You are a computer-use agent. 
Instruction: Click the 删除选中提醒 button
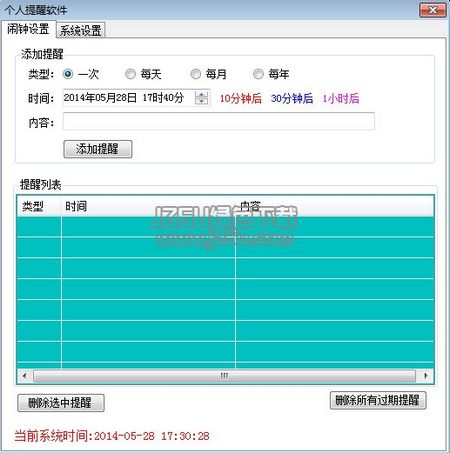click(x=61, y=403)
